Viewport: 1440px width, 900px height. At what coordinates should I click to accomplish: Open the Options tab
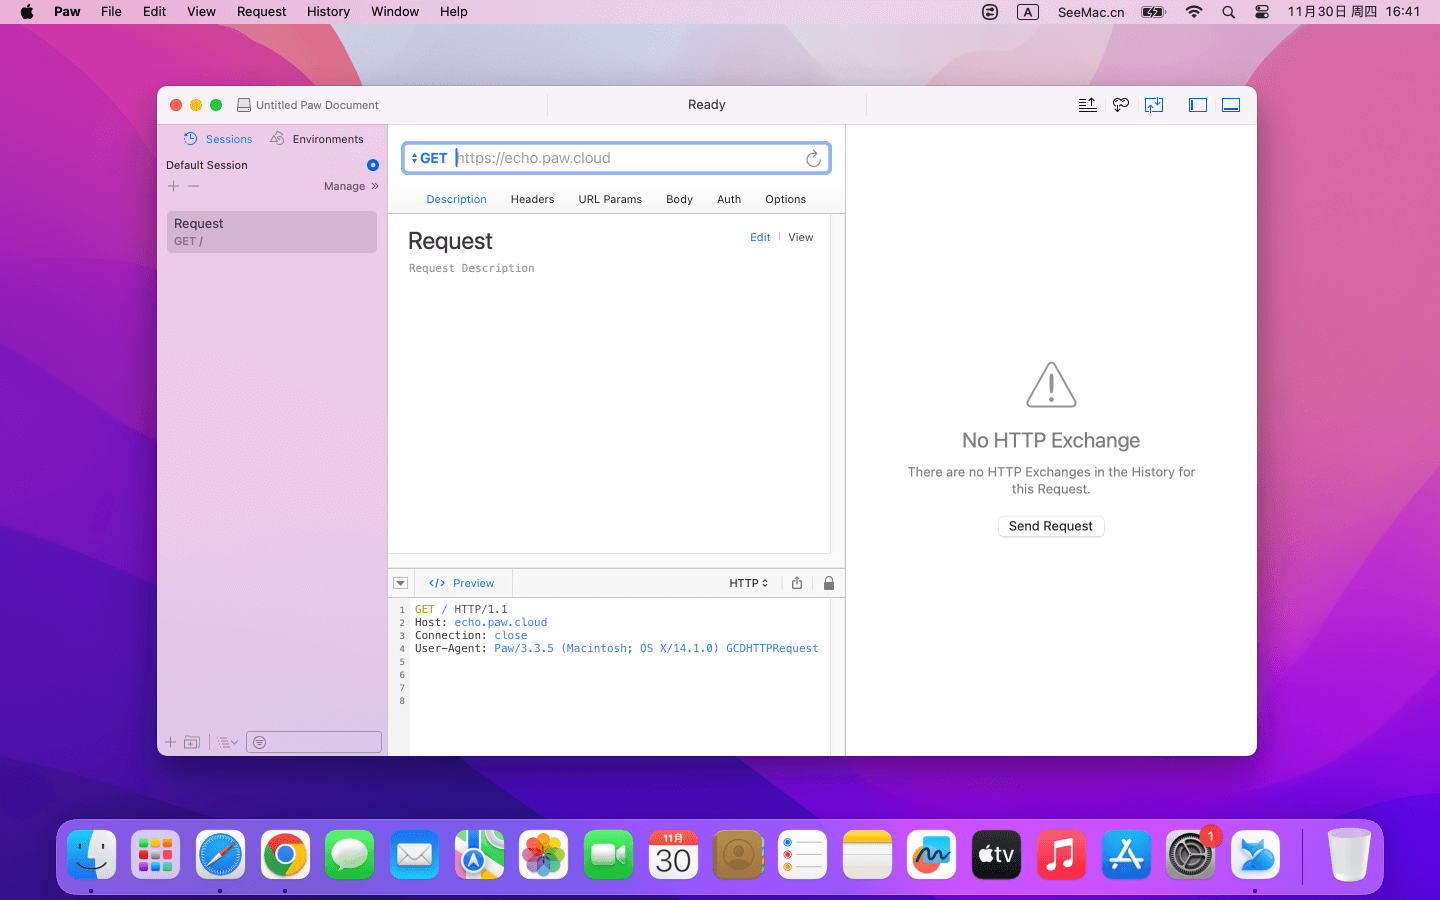[x=785, y=199]
